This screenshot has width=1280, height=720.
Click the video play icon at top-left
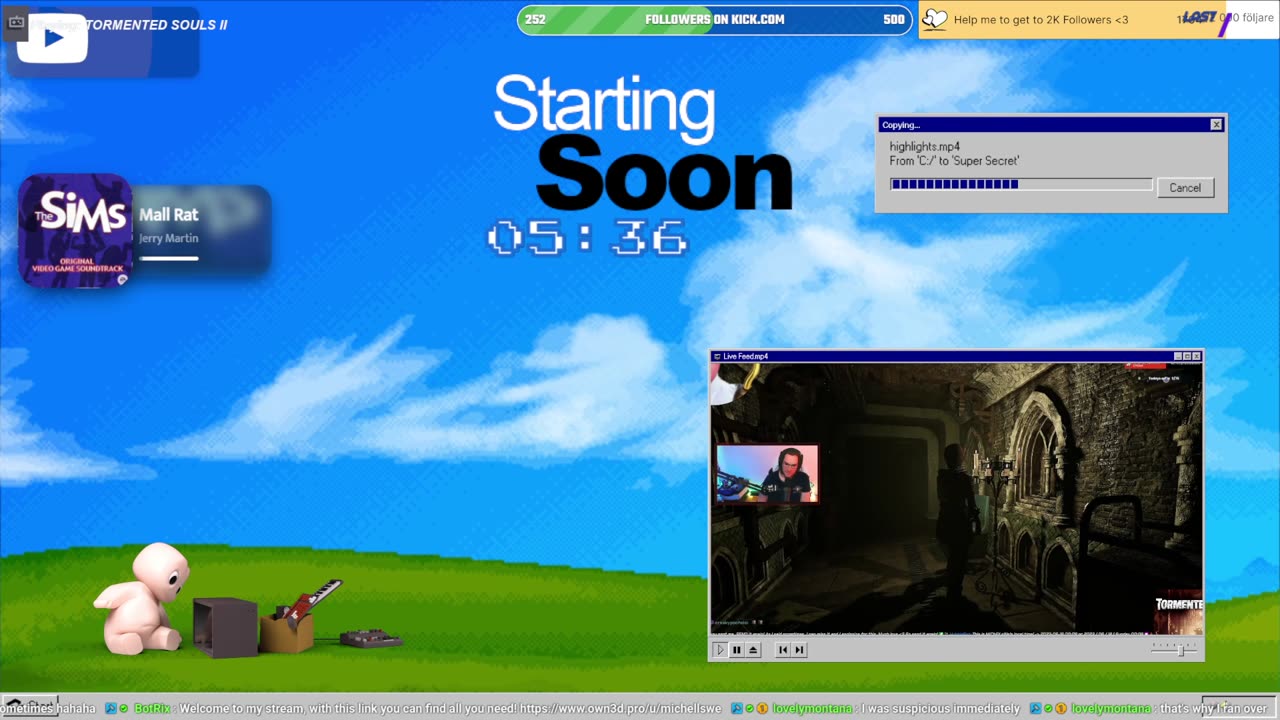pyautogui.click(x=53, y=38)
